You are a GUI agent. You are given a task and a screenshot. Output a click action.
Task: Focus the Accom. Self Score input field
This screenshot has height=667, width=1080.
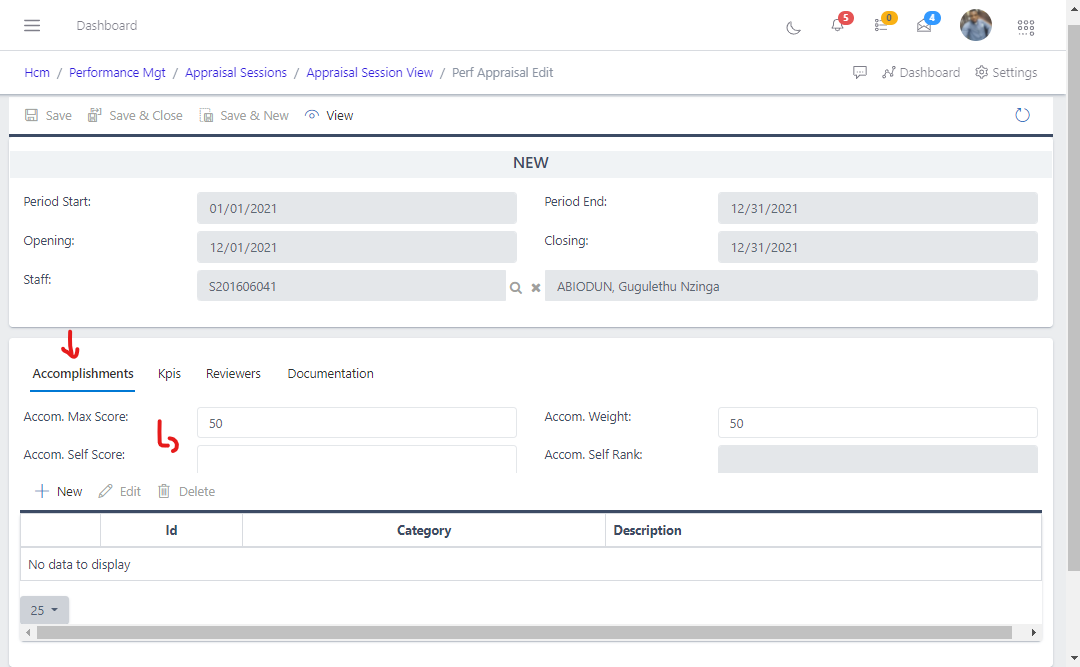click(356, 459)
